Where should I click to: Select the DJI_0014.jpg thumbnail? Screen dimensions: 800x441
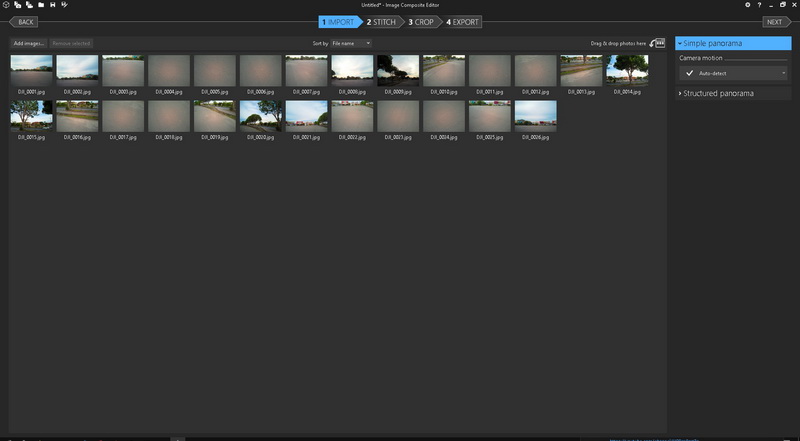click(626, 73)
